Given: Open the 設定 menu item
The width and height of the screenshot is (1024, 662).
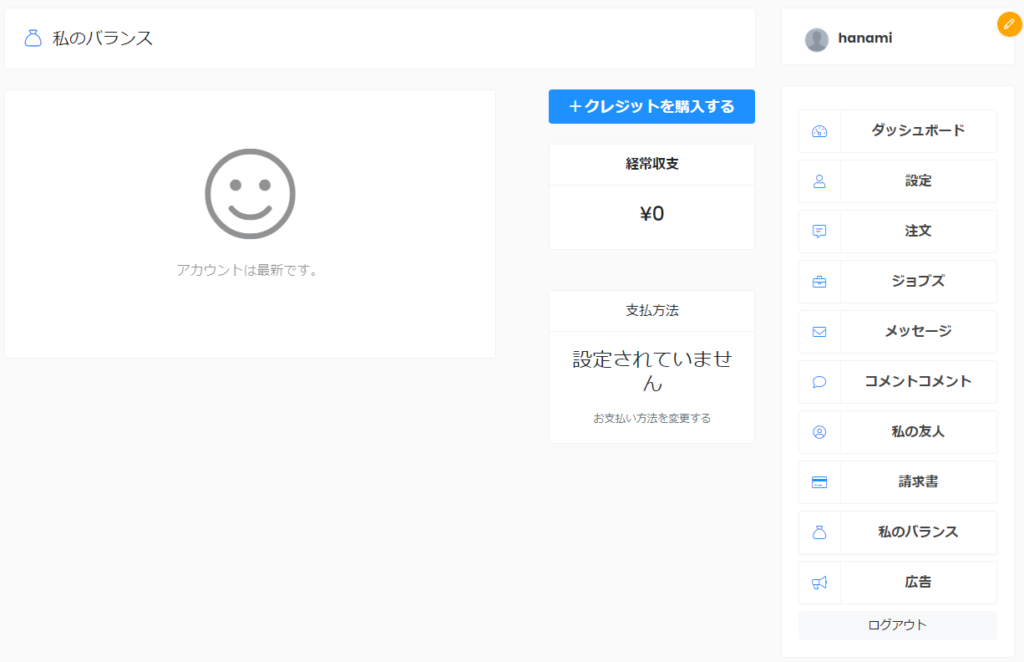Looking at the screenshot, I should (917, 181).
